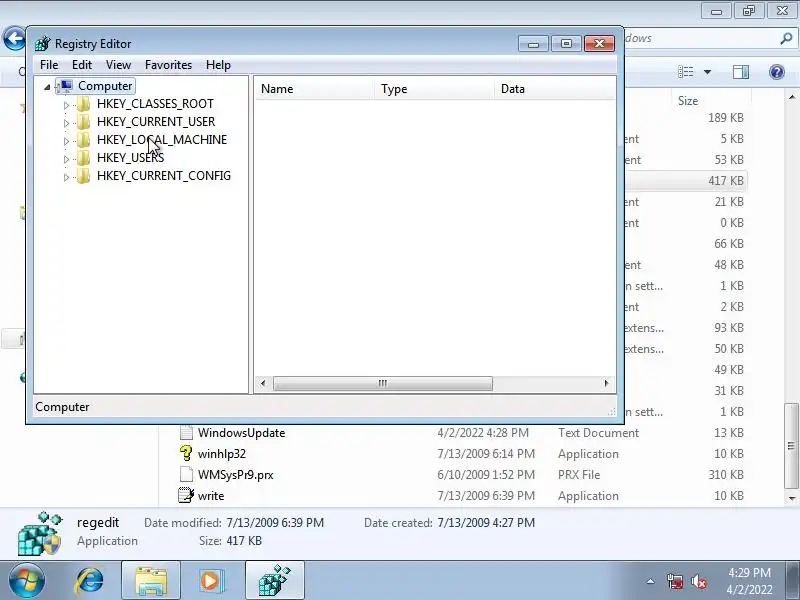This screenshot has width=800, height=600.
Task: Open Internet Explorer from the taskbar
Action: (x=90, y=581)
